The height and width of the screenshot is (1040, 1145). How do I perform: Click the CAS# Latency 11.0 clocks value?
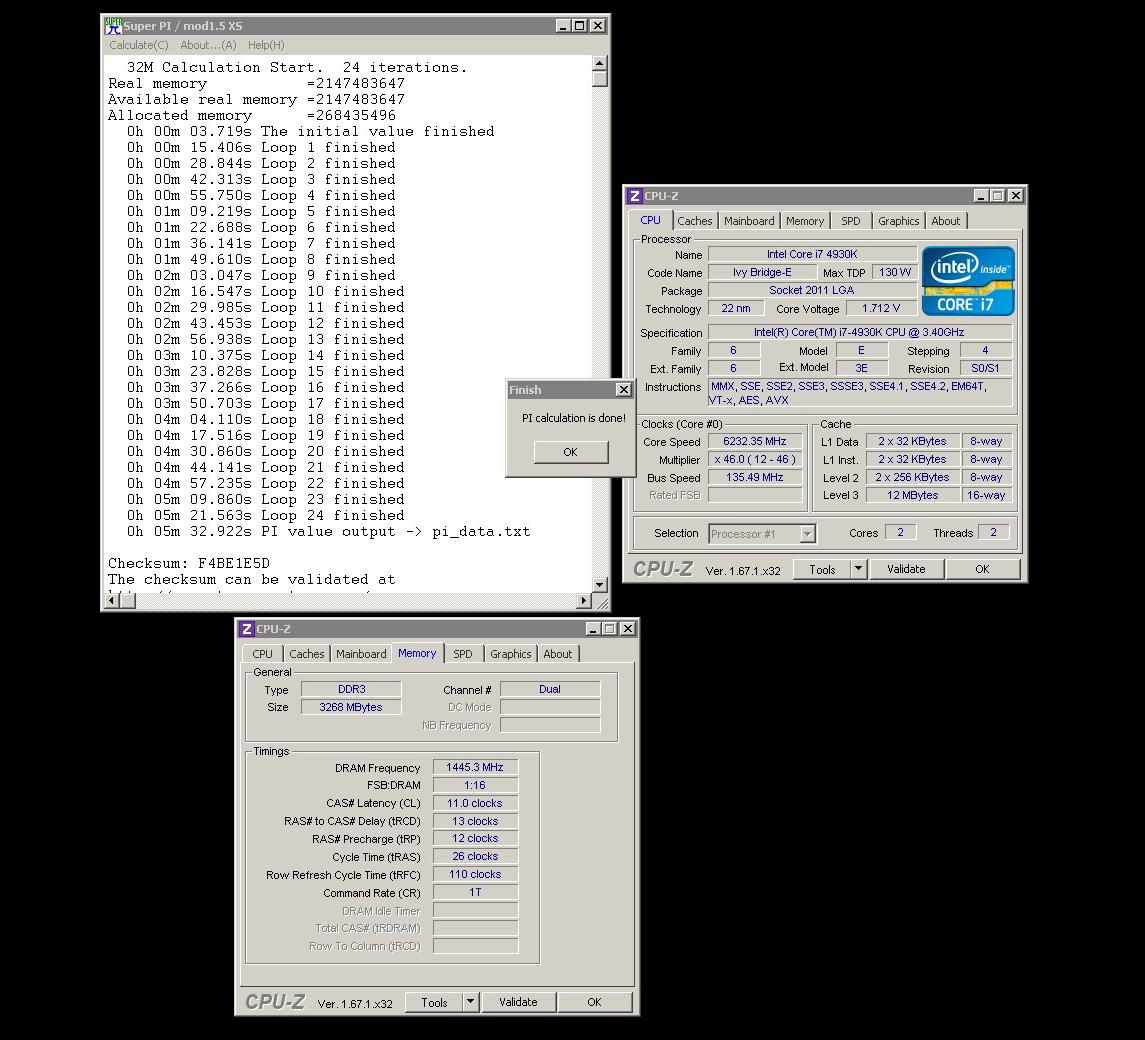pos(475,803)
